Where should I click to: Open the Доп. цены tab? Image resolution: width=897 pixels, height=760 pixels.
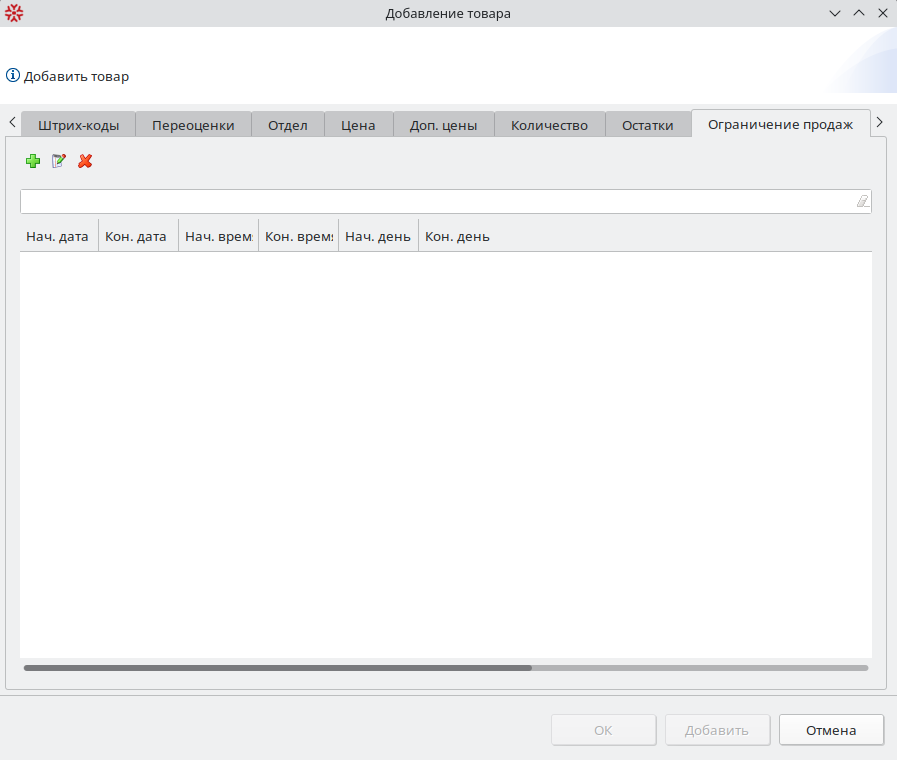click(x=444, y=125)
